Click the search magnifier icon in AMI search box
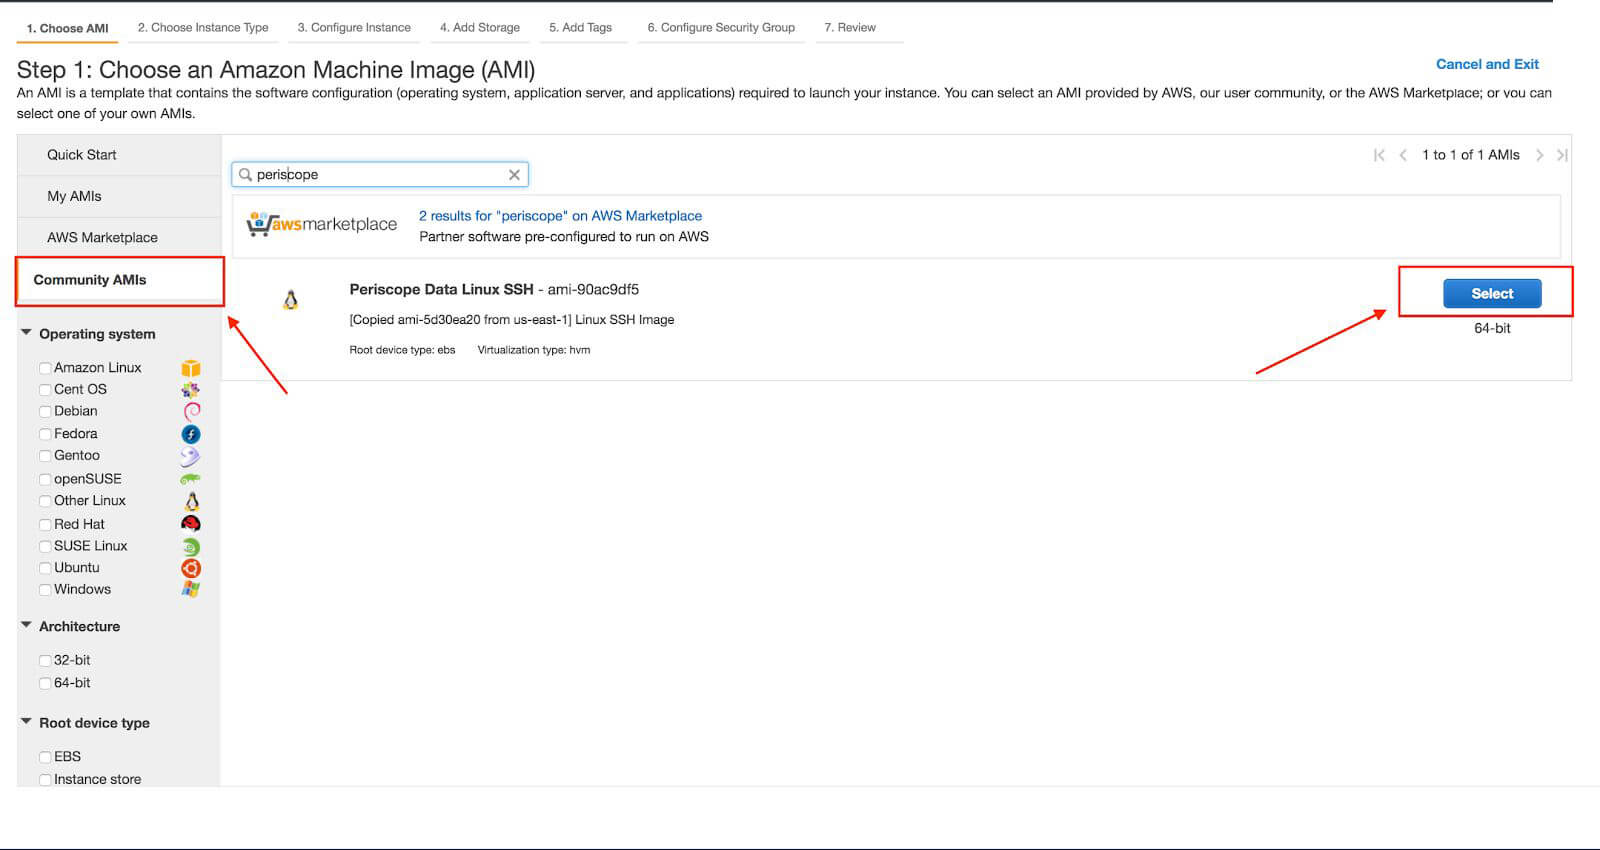1600x850 pixels. tap(245, 175)
